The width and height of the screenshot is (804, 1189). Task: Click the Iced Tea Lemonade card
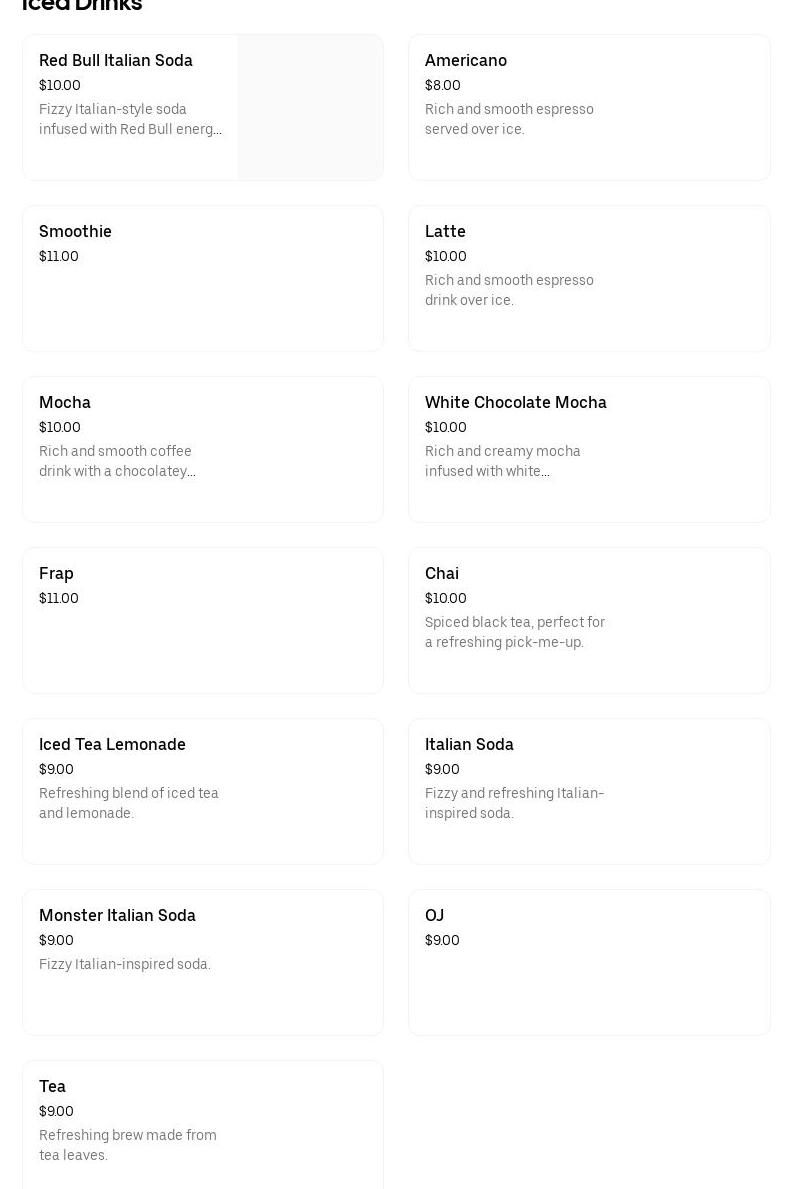coord(203,791)
